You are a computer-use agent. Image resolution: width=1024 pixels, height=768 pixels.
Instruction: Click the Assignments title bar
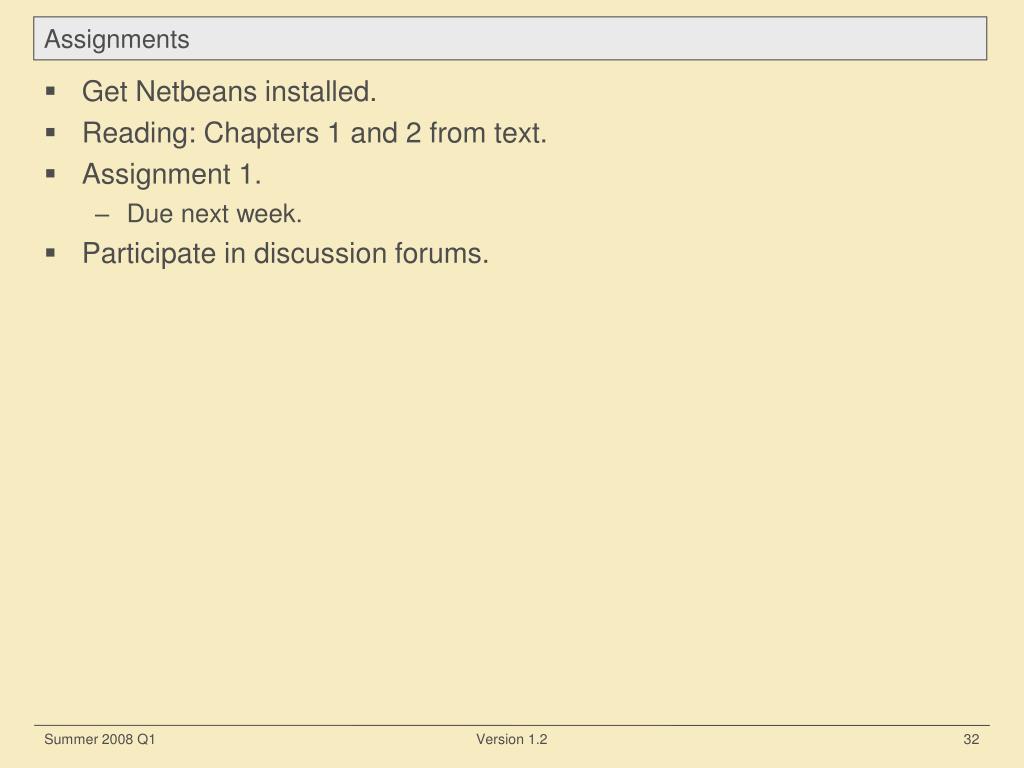510,39
